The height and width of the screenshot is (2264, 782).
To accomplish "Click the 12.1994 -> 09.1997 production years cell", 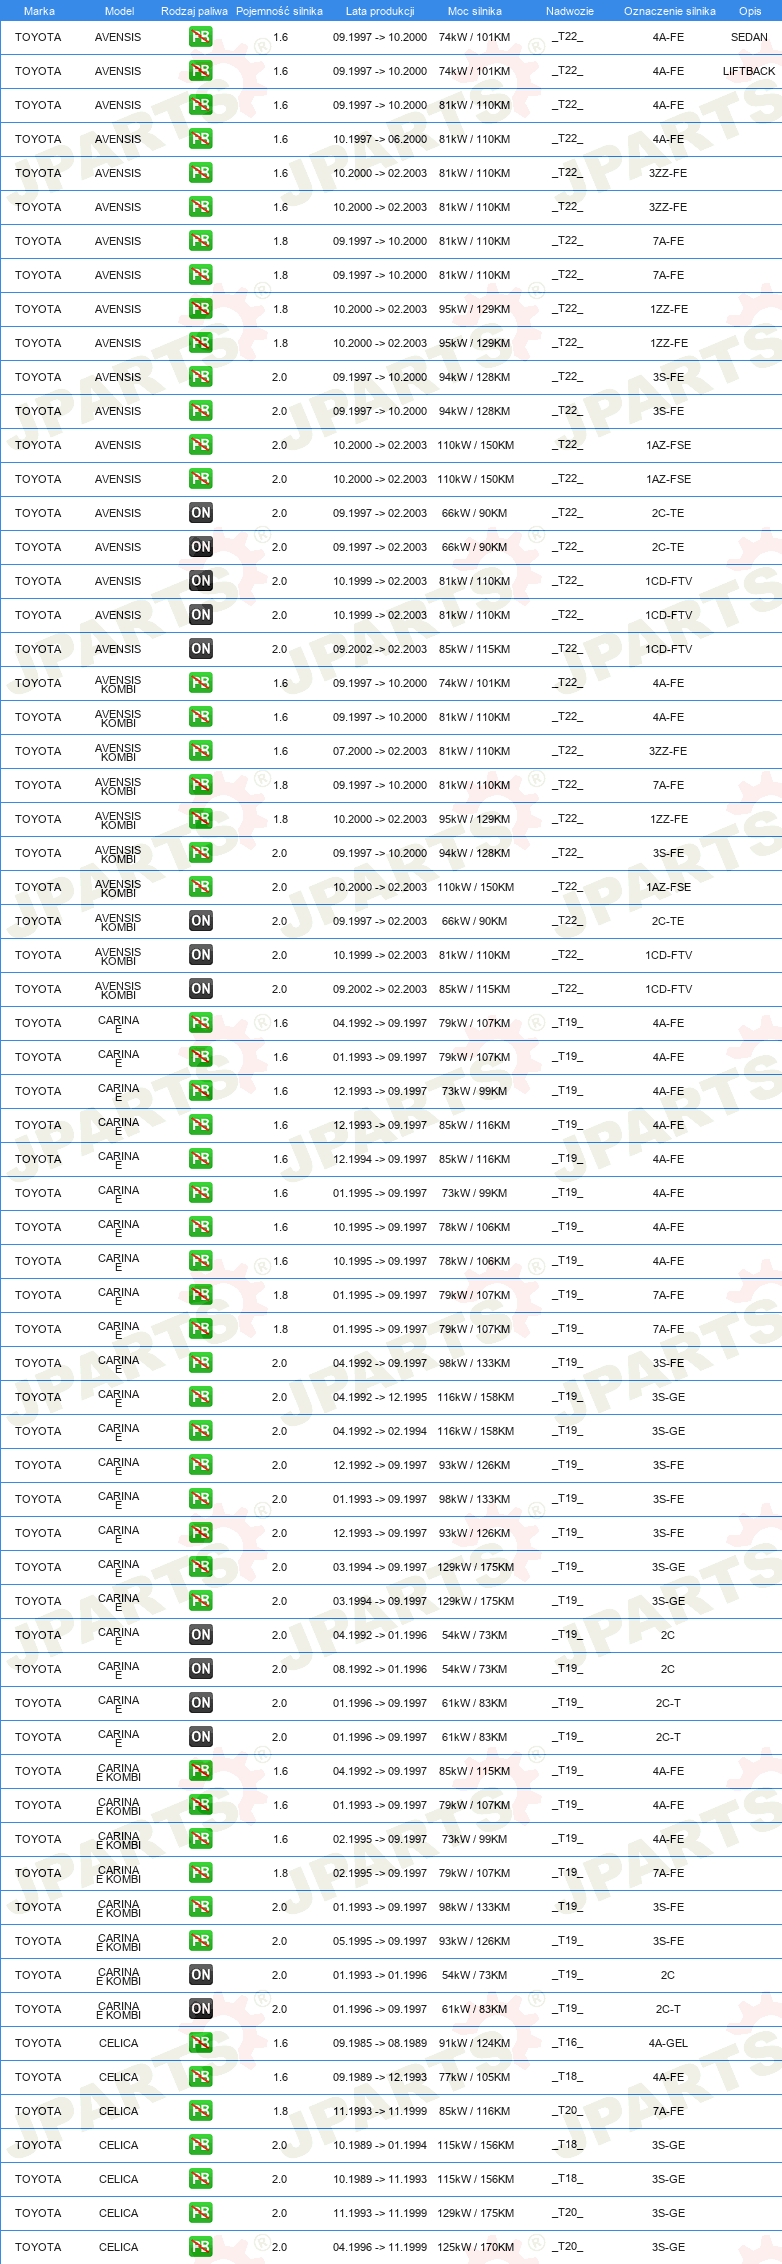I will pyautogui.click(x=380, y=1159).
